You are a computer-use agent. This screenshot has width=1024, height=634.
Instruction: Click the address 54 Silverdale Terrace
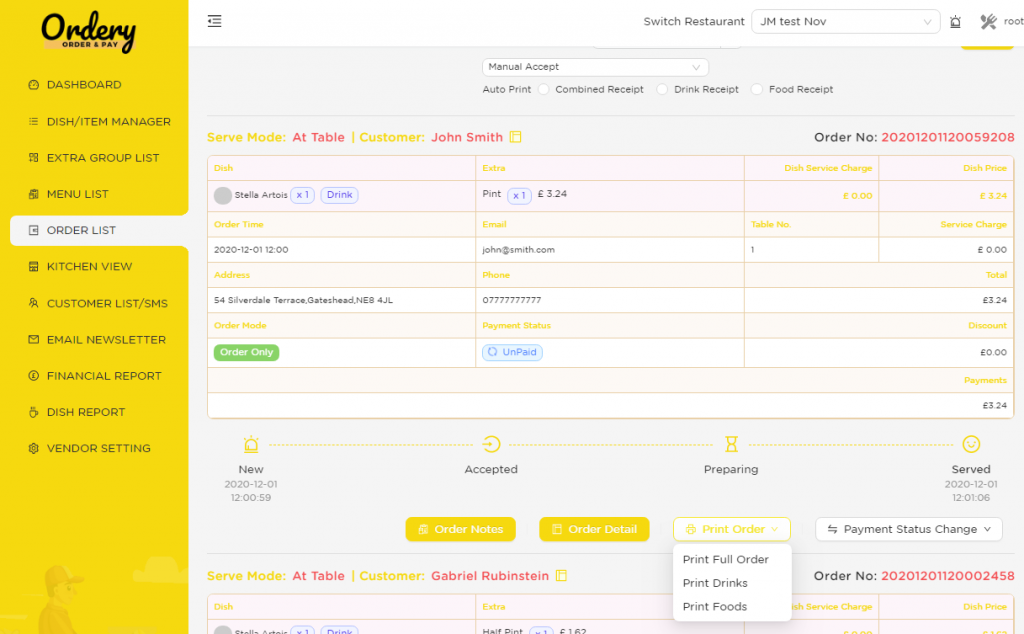point(303,300)
